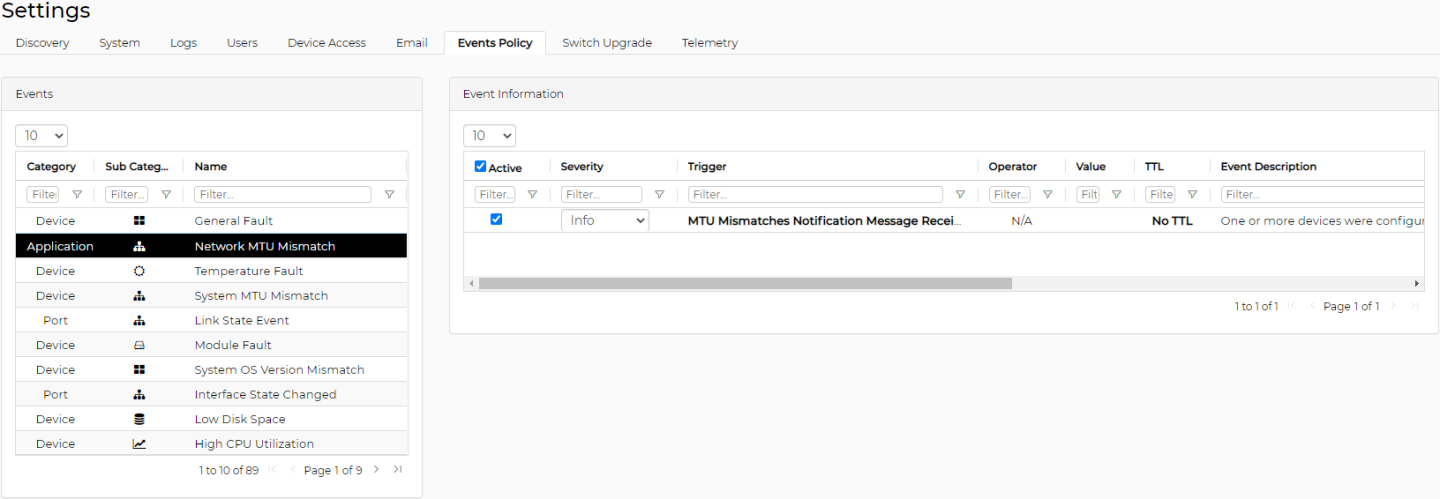The height and width of the screenshot is (499, 1440).
Task: Click the Event Information horizontal scrollbar
Action: pyautogui.click(x=745, y=284)
